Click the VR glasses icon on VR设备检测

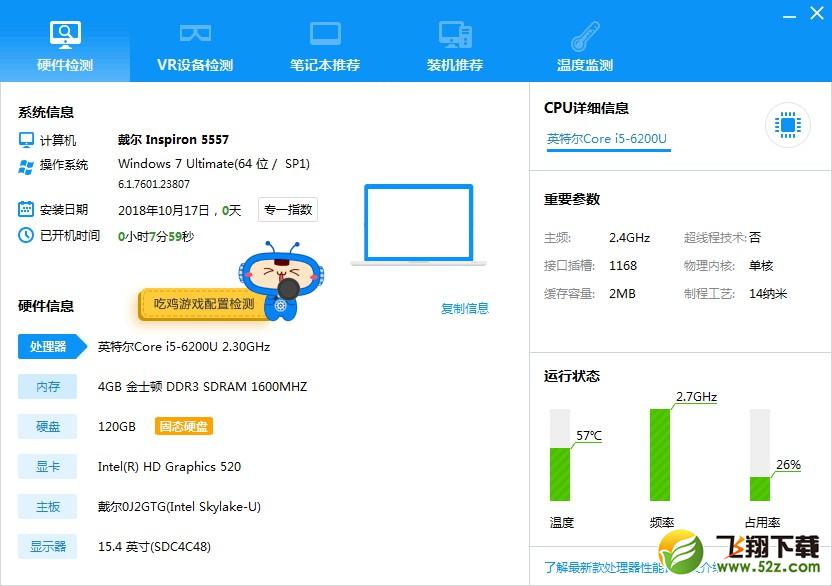point(194,32)
